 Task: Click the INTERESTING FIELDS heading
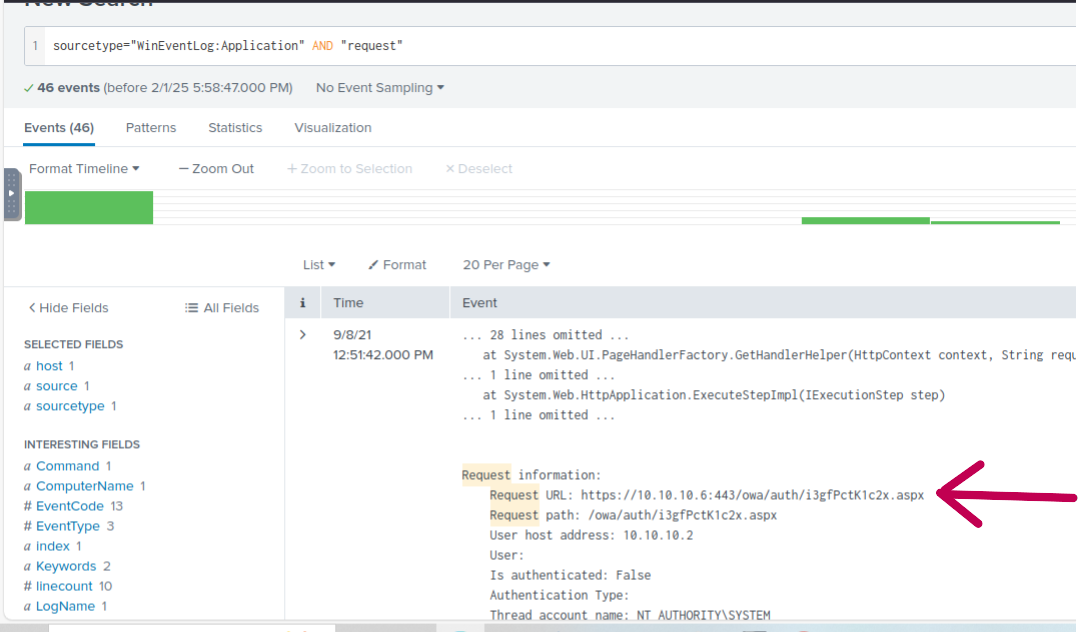click(x=82, y=444)
